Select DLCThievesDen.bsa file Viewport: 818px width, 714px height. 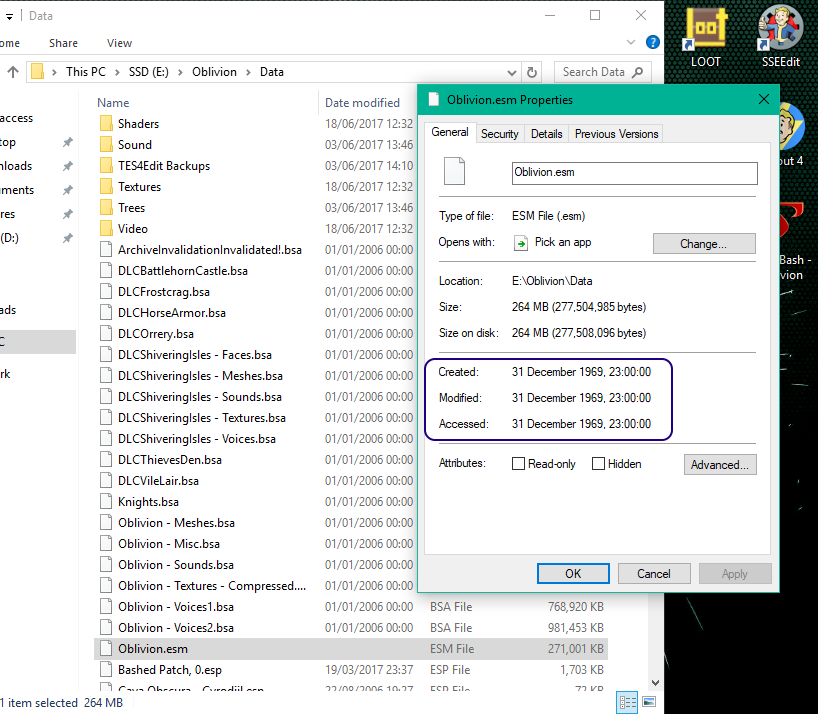[x=170, y=460]
